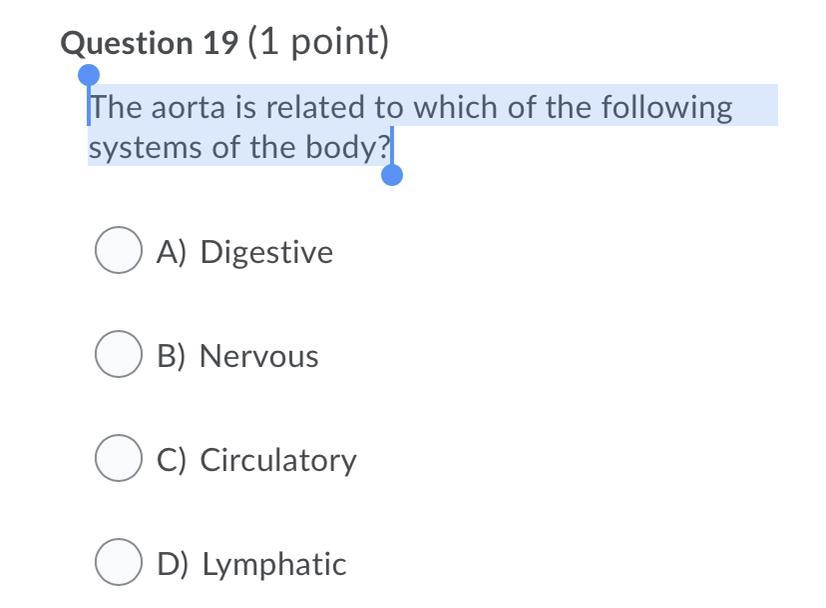This screenshot has width=826, height=608.
Task: Pick the Circulatory radio button
Action: tap(117, 460)
